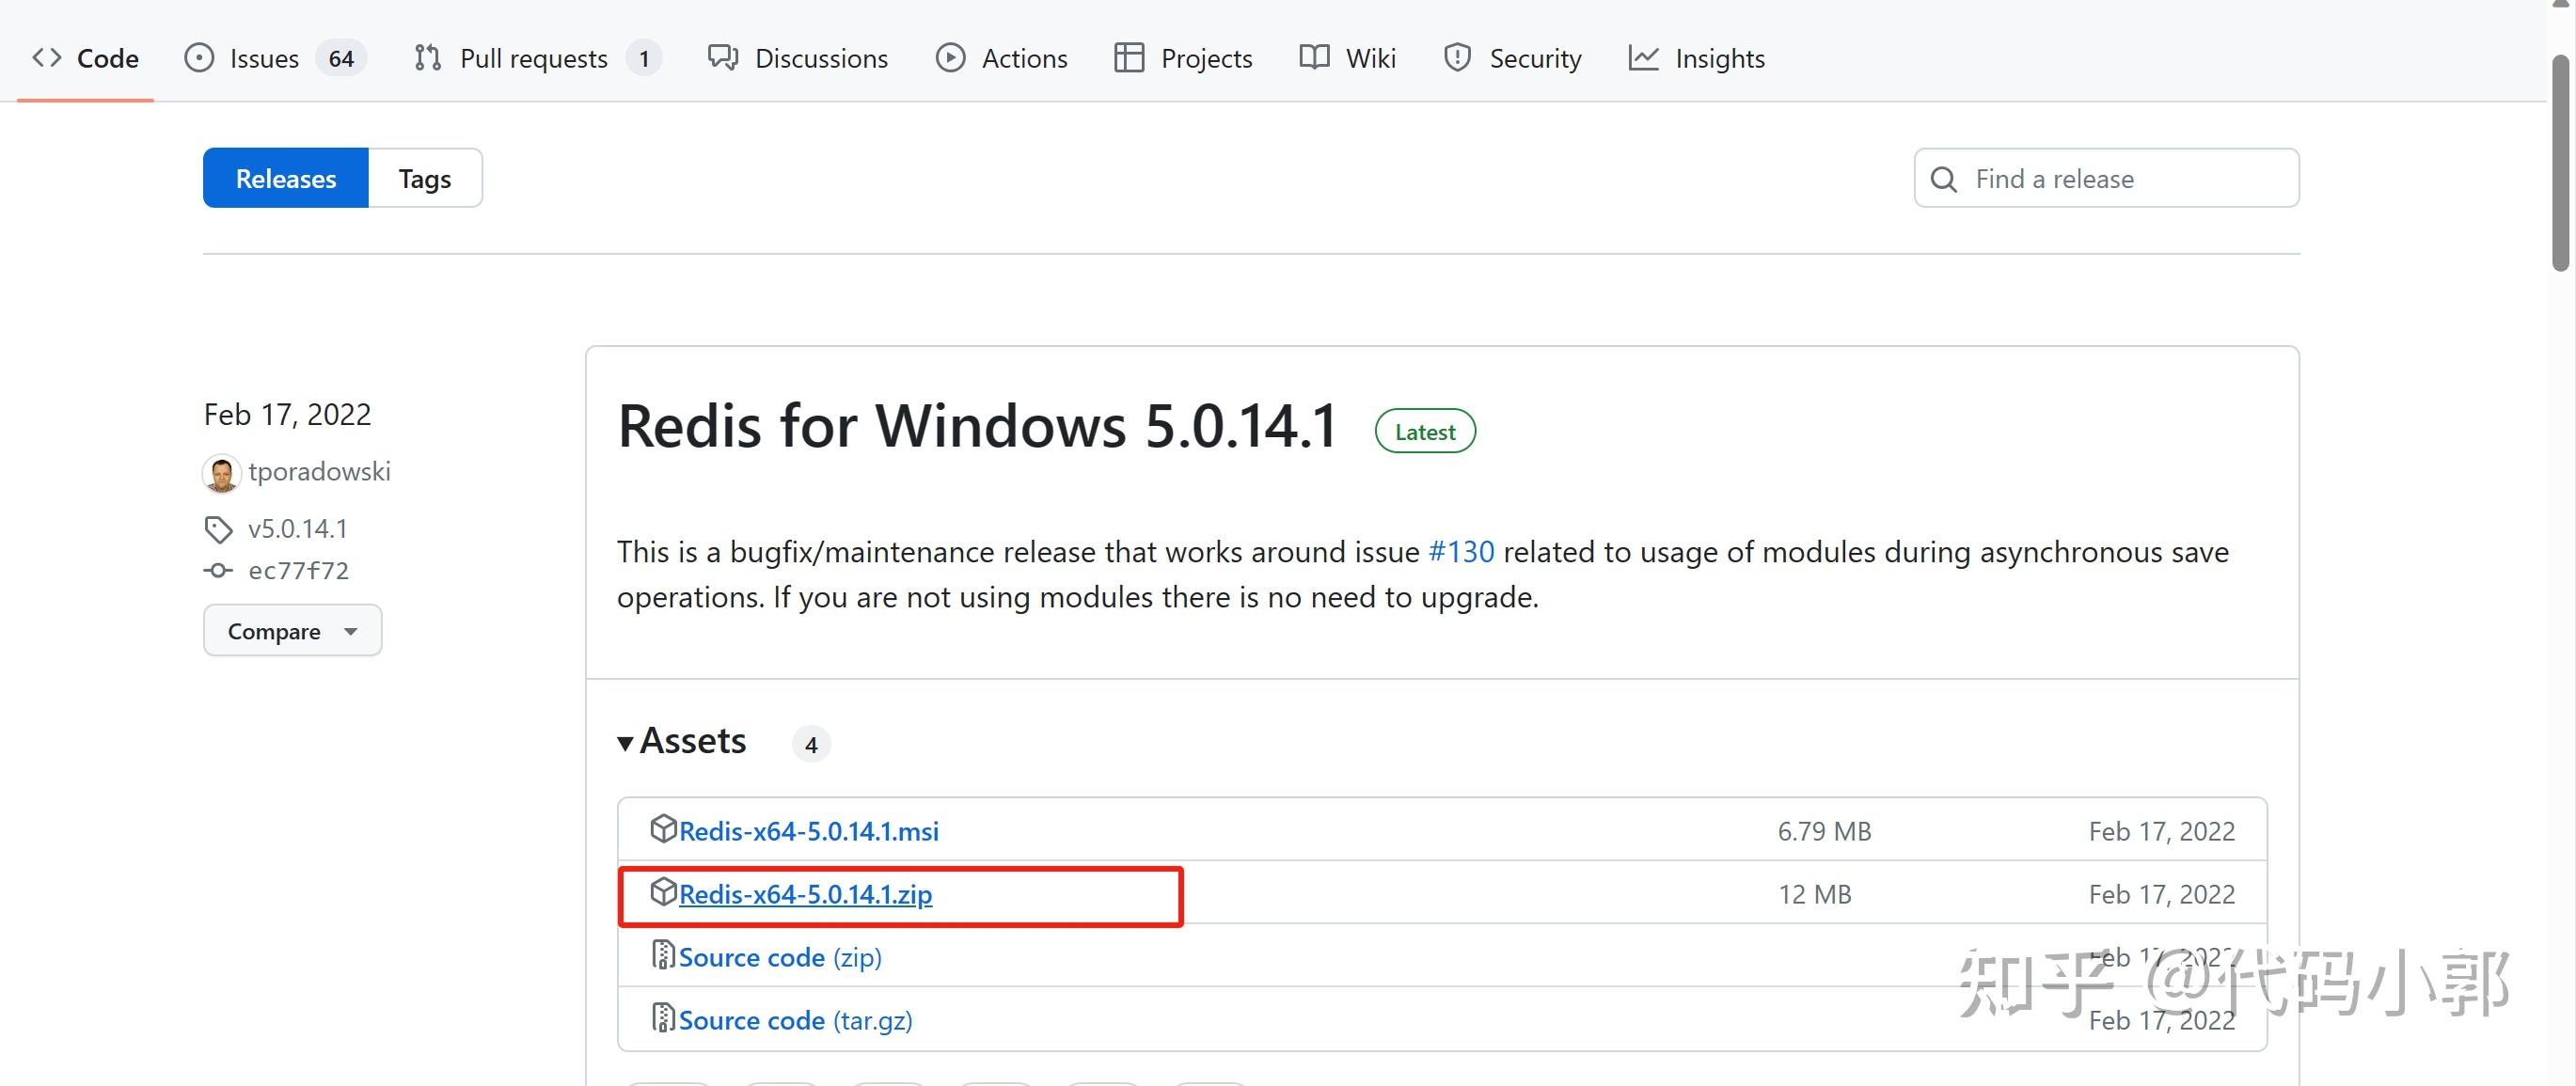Click the Insights graph icon
Screen dimensions: 2576x1086
coord(1643,58)
